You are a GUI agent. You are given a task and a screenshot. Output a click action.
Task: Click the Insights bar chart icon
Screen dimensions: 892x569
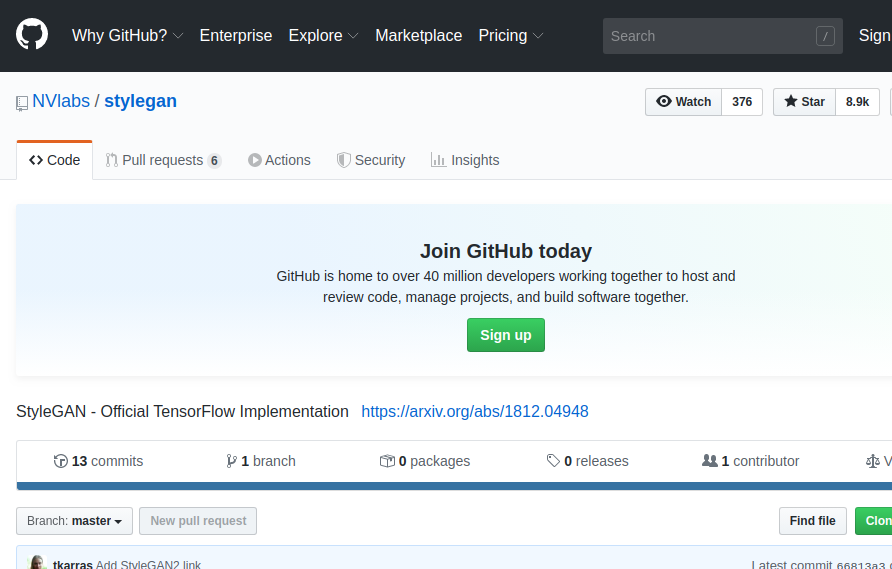click(438, 160)
